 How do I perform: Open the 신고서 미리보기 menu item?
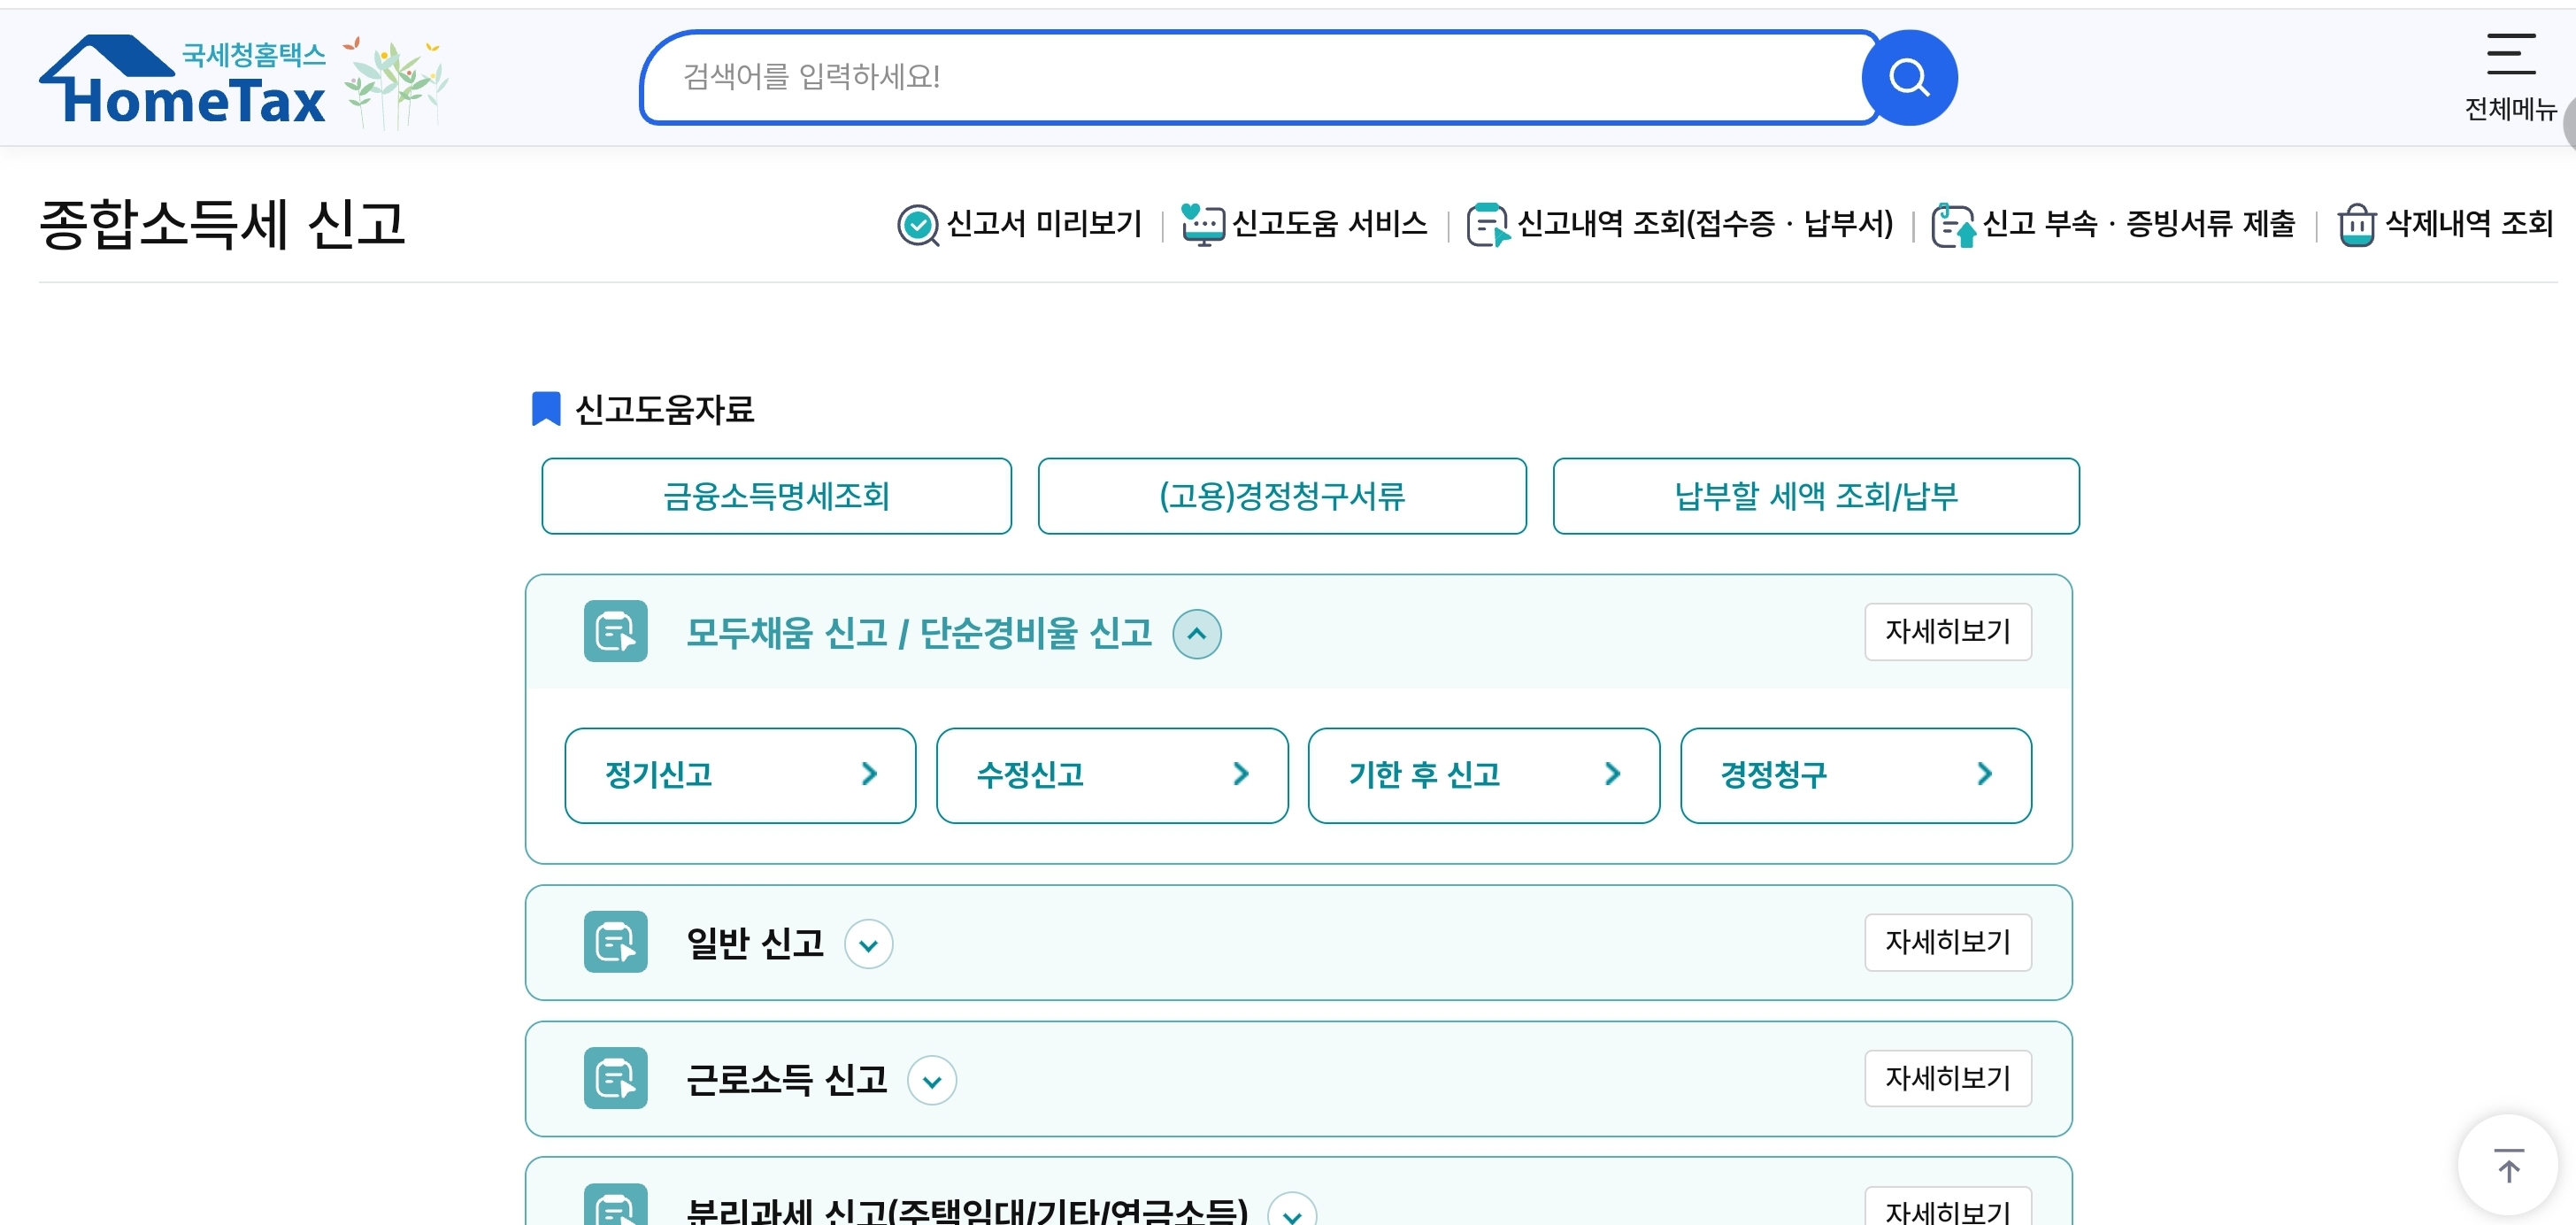click(x=1043, y=224)
